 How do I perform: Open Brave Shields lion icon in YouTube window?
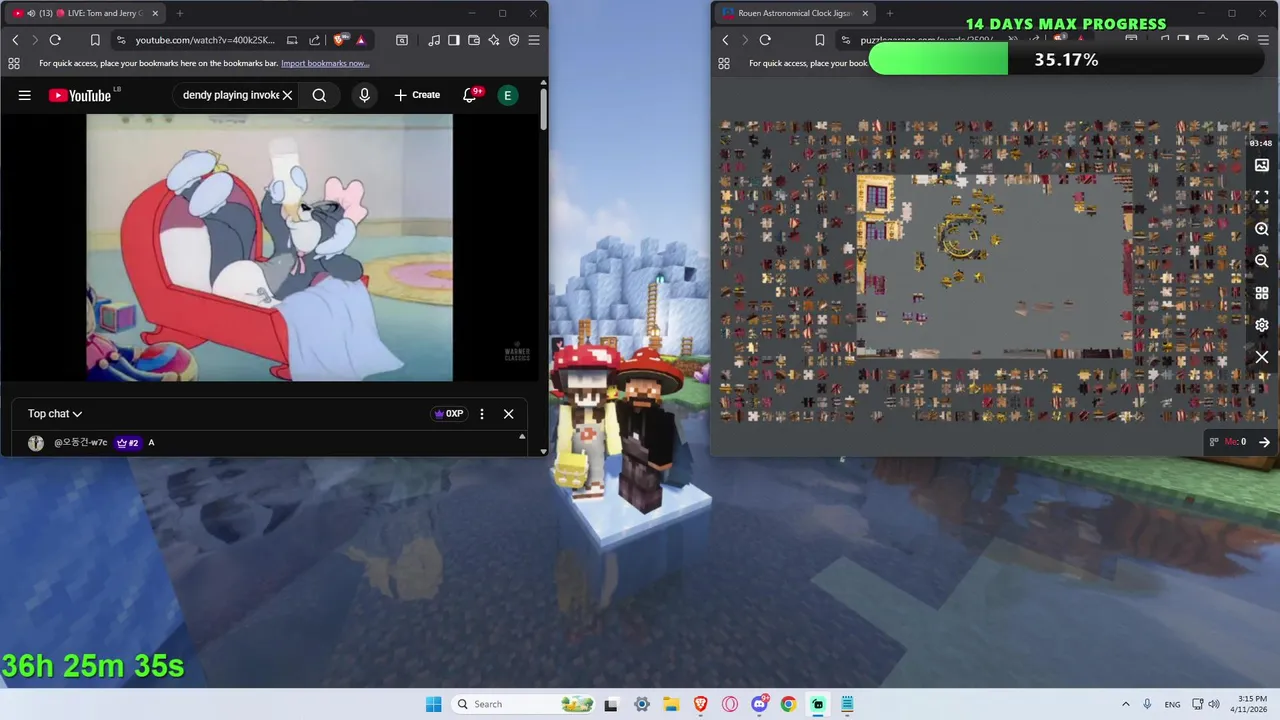click(x=340, y=40)
